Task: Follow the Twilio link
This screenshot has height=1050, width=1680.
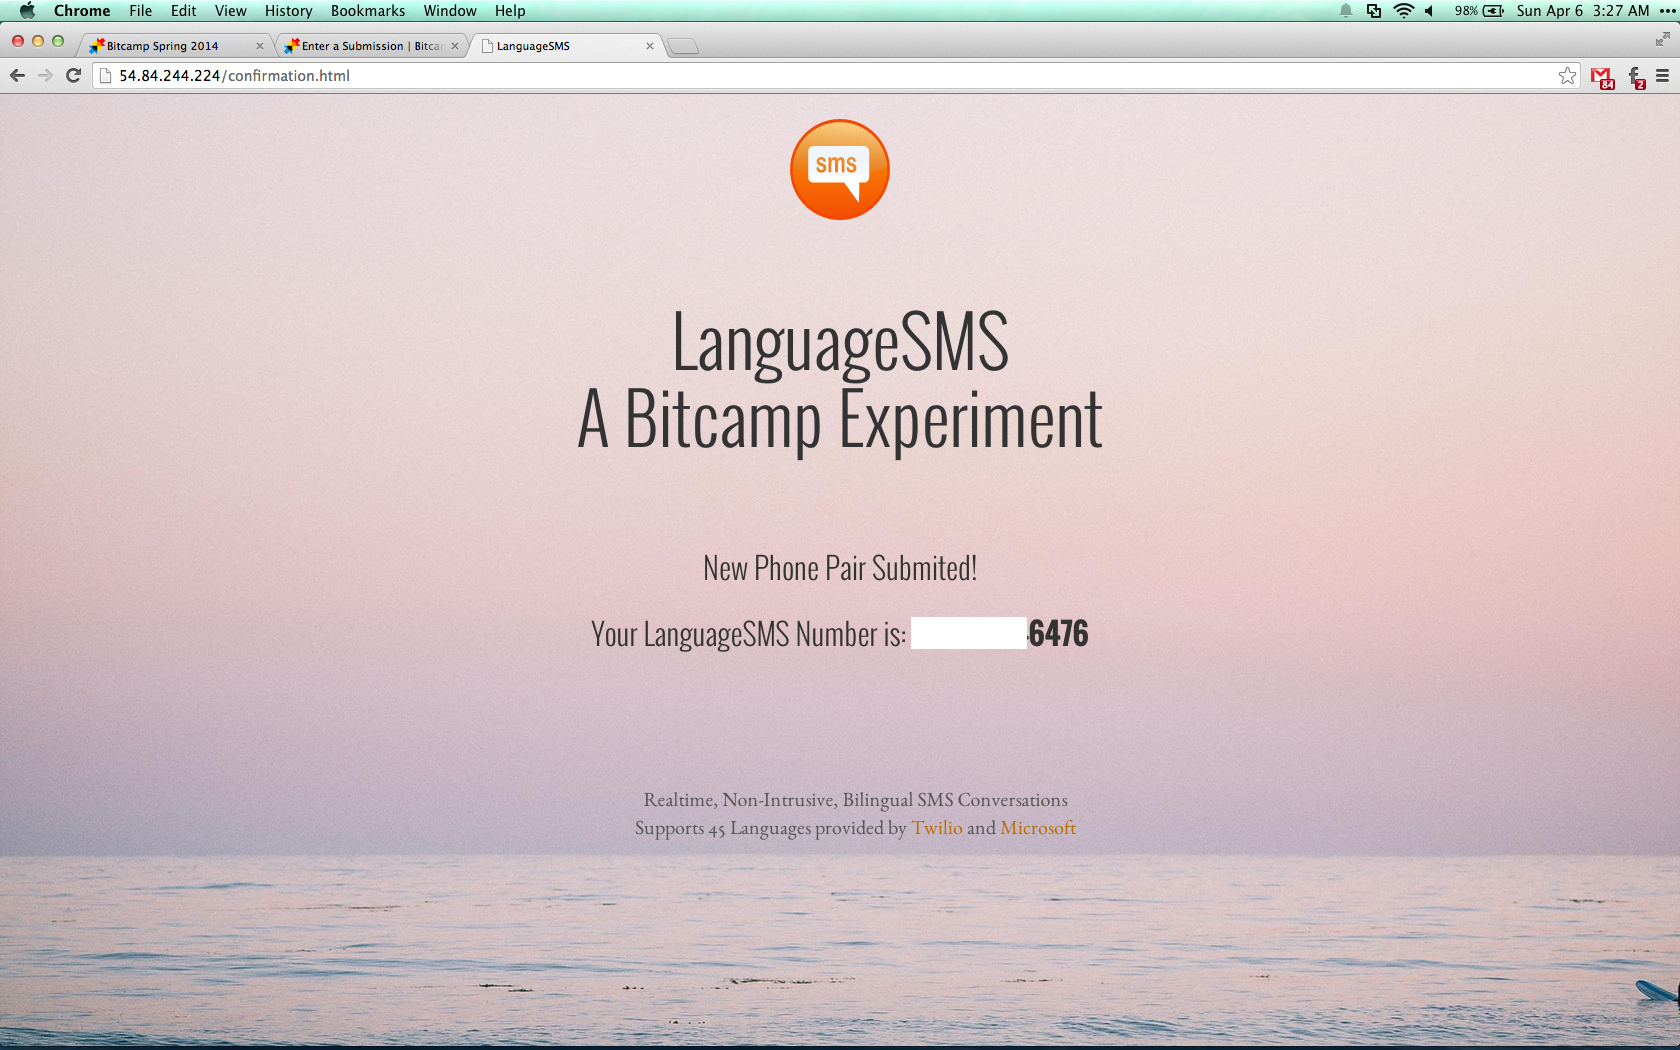Action: (x=937, y=828)
